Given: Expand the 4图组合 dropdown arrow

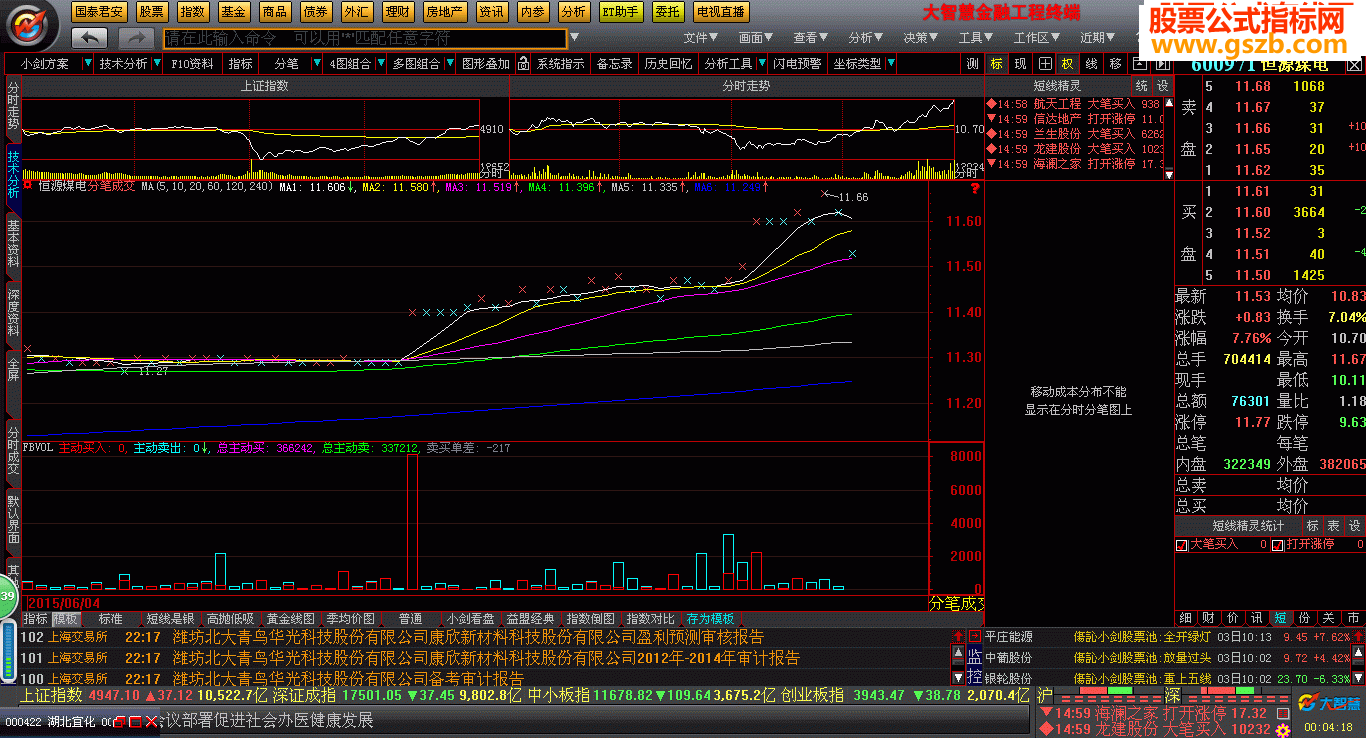Looking at the screenshot, I should [380, 64].
